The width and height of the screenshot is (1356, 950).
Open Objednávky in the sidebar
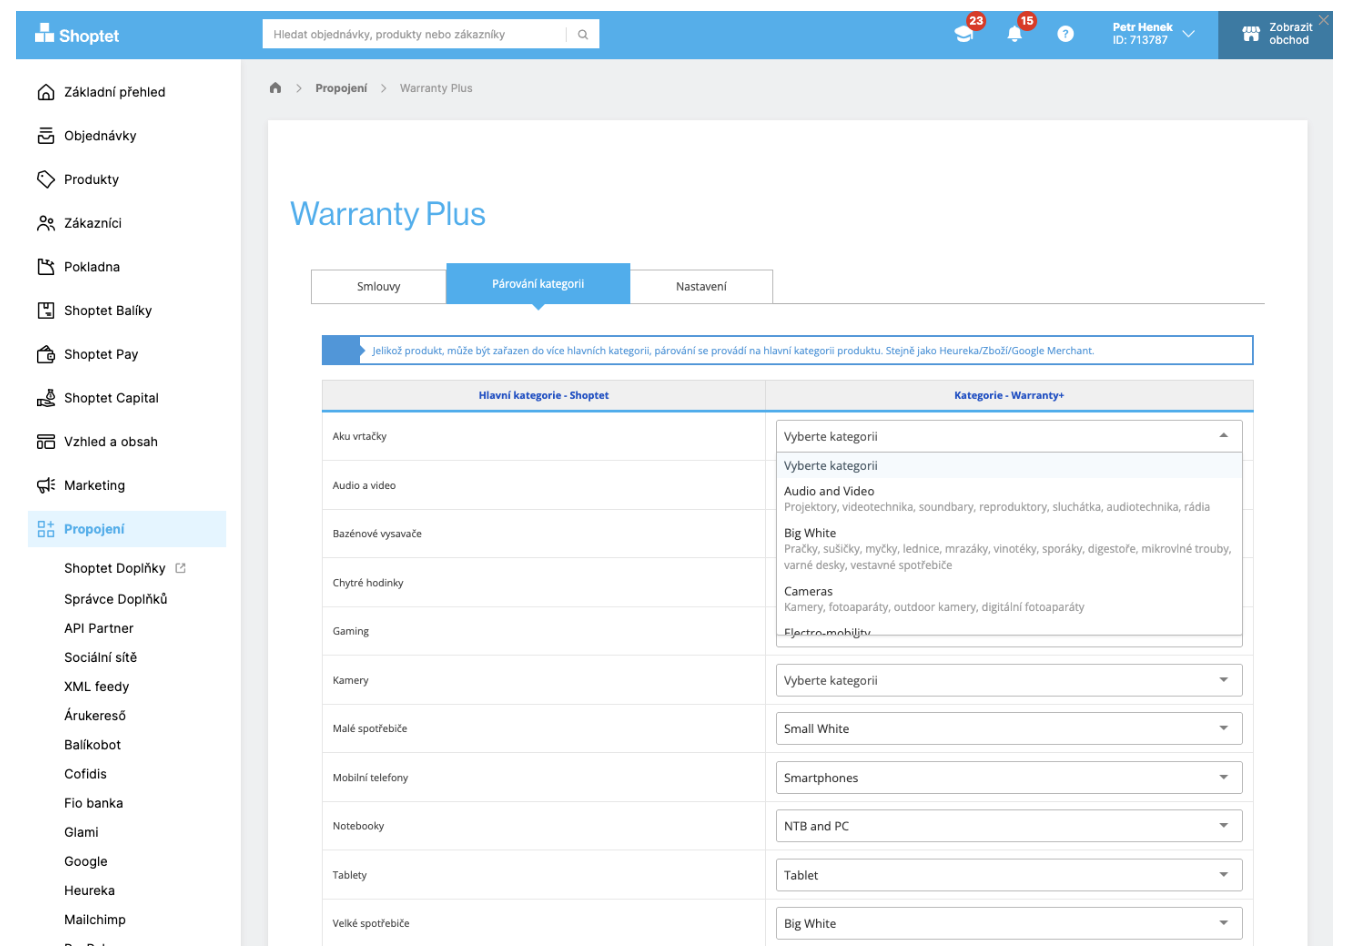point(100,136)
